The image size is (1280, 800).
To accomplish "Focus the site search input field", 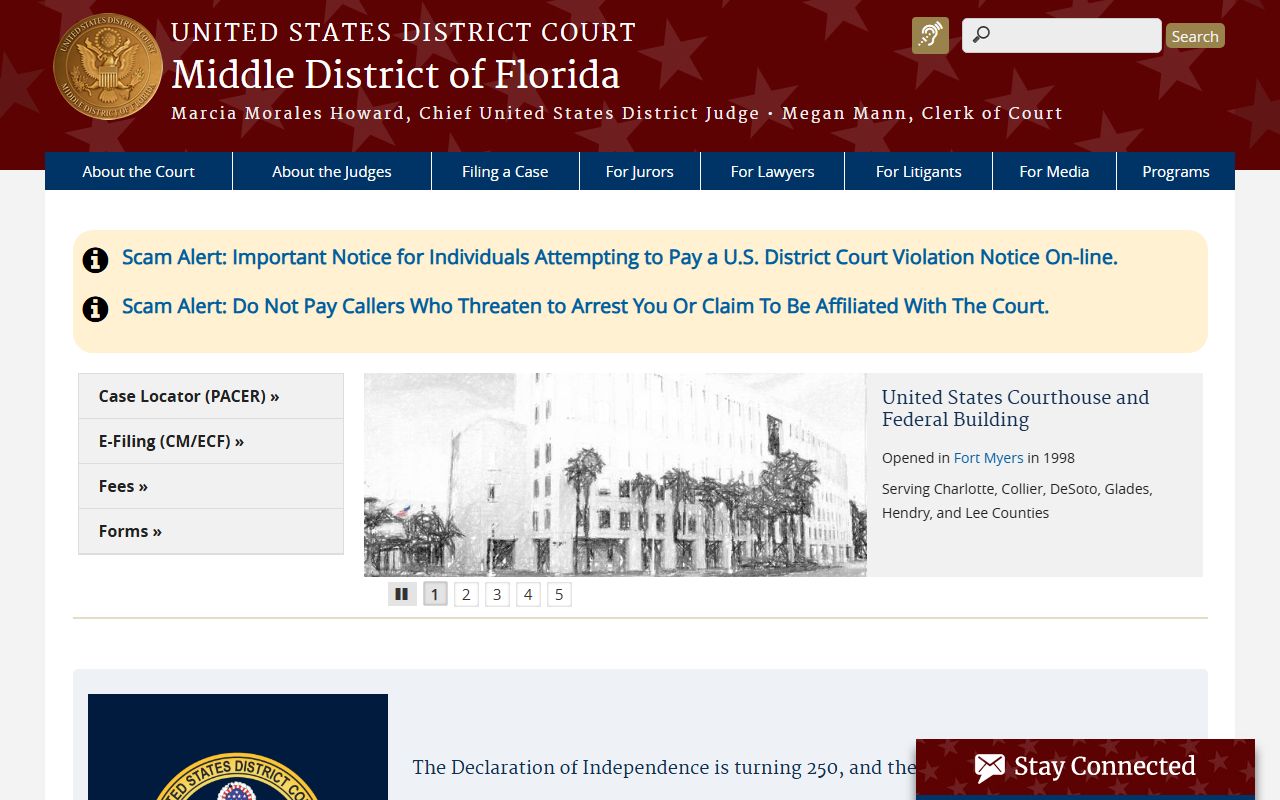I will [1062, 36].
